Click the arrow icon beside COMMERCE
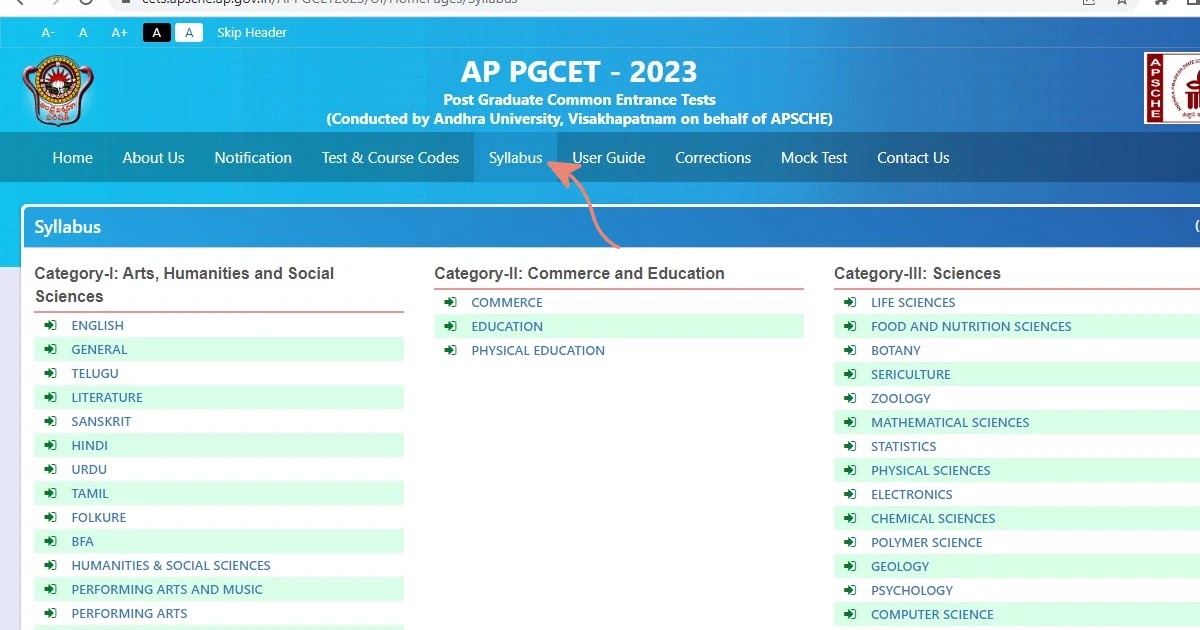 450,302
